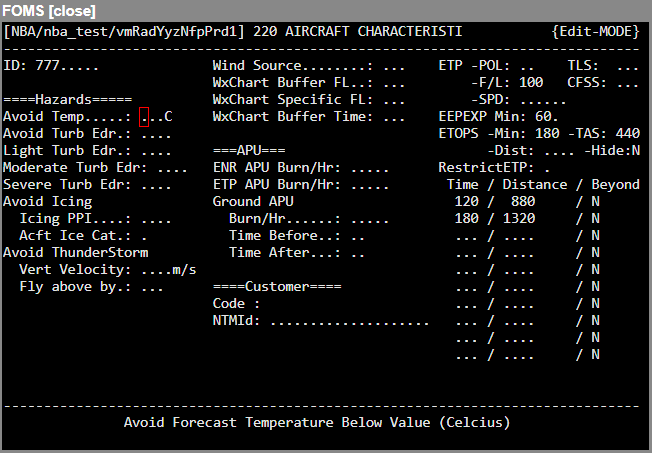Click the 220 AIRCRAFT CHARACTERISTI title
The height and width of the screenshot is (453, 652).
click(x=358, y=32)
